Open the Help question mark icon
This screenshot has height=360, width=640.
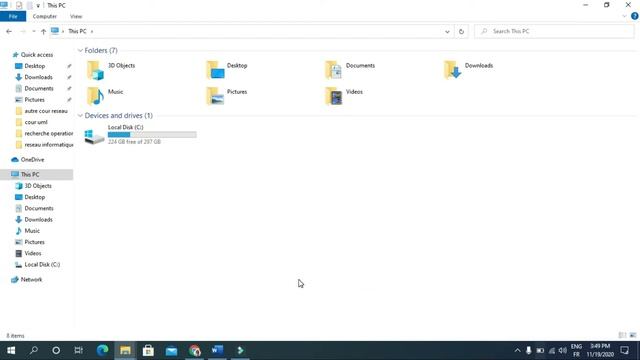(x=635, y=16)
